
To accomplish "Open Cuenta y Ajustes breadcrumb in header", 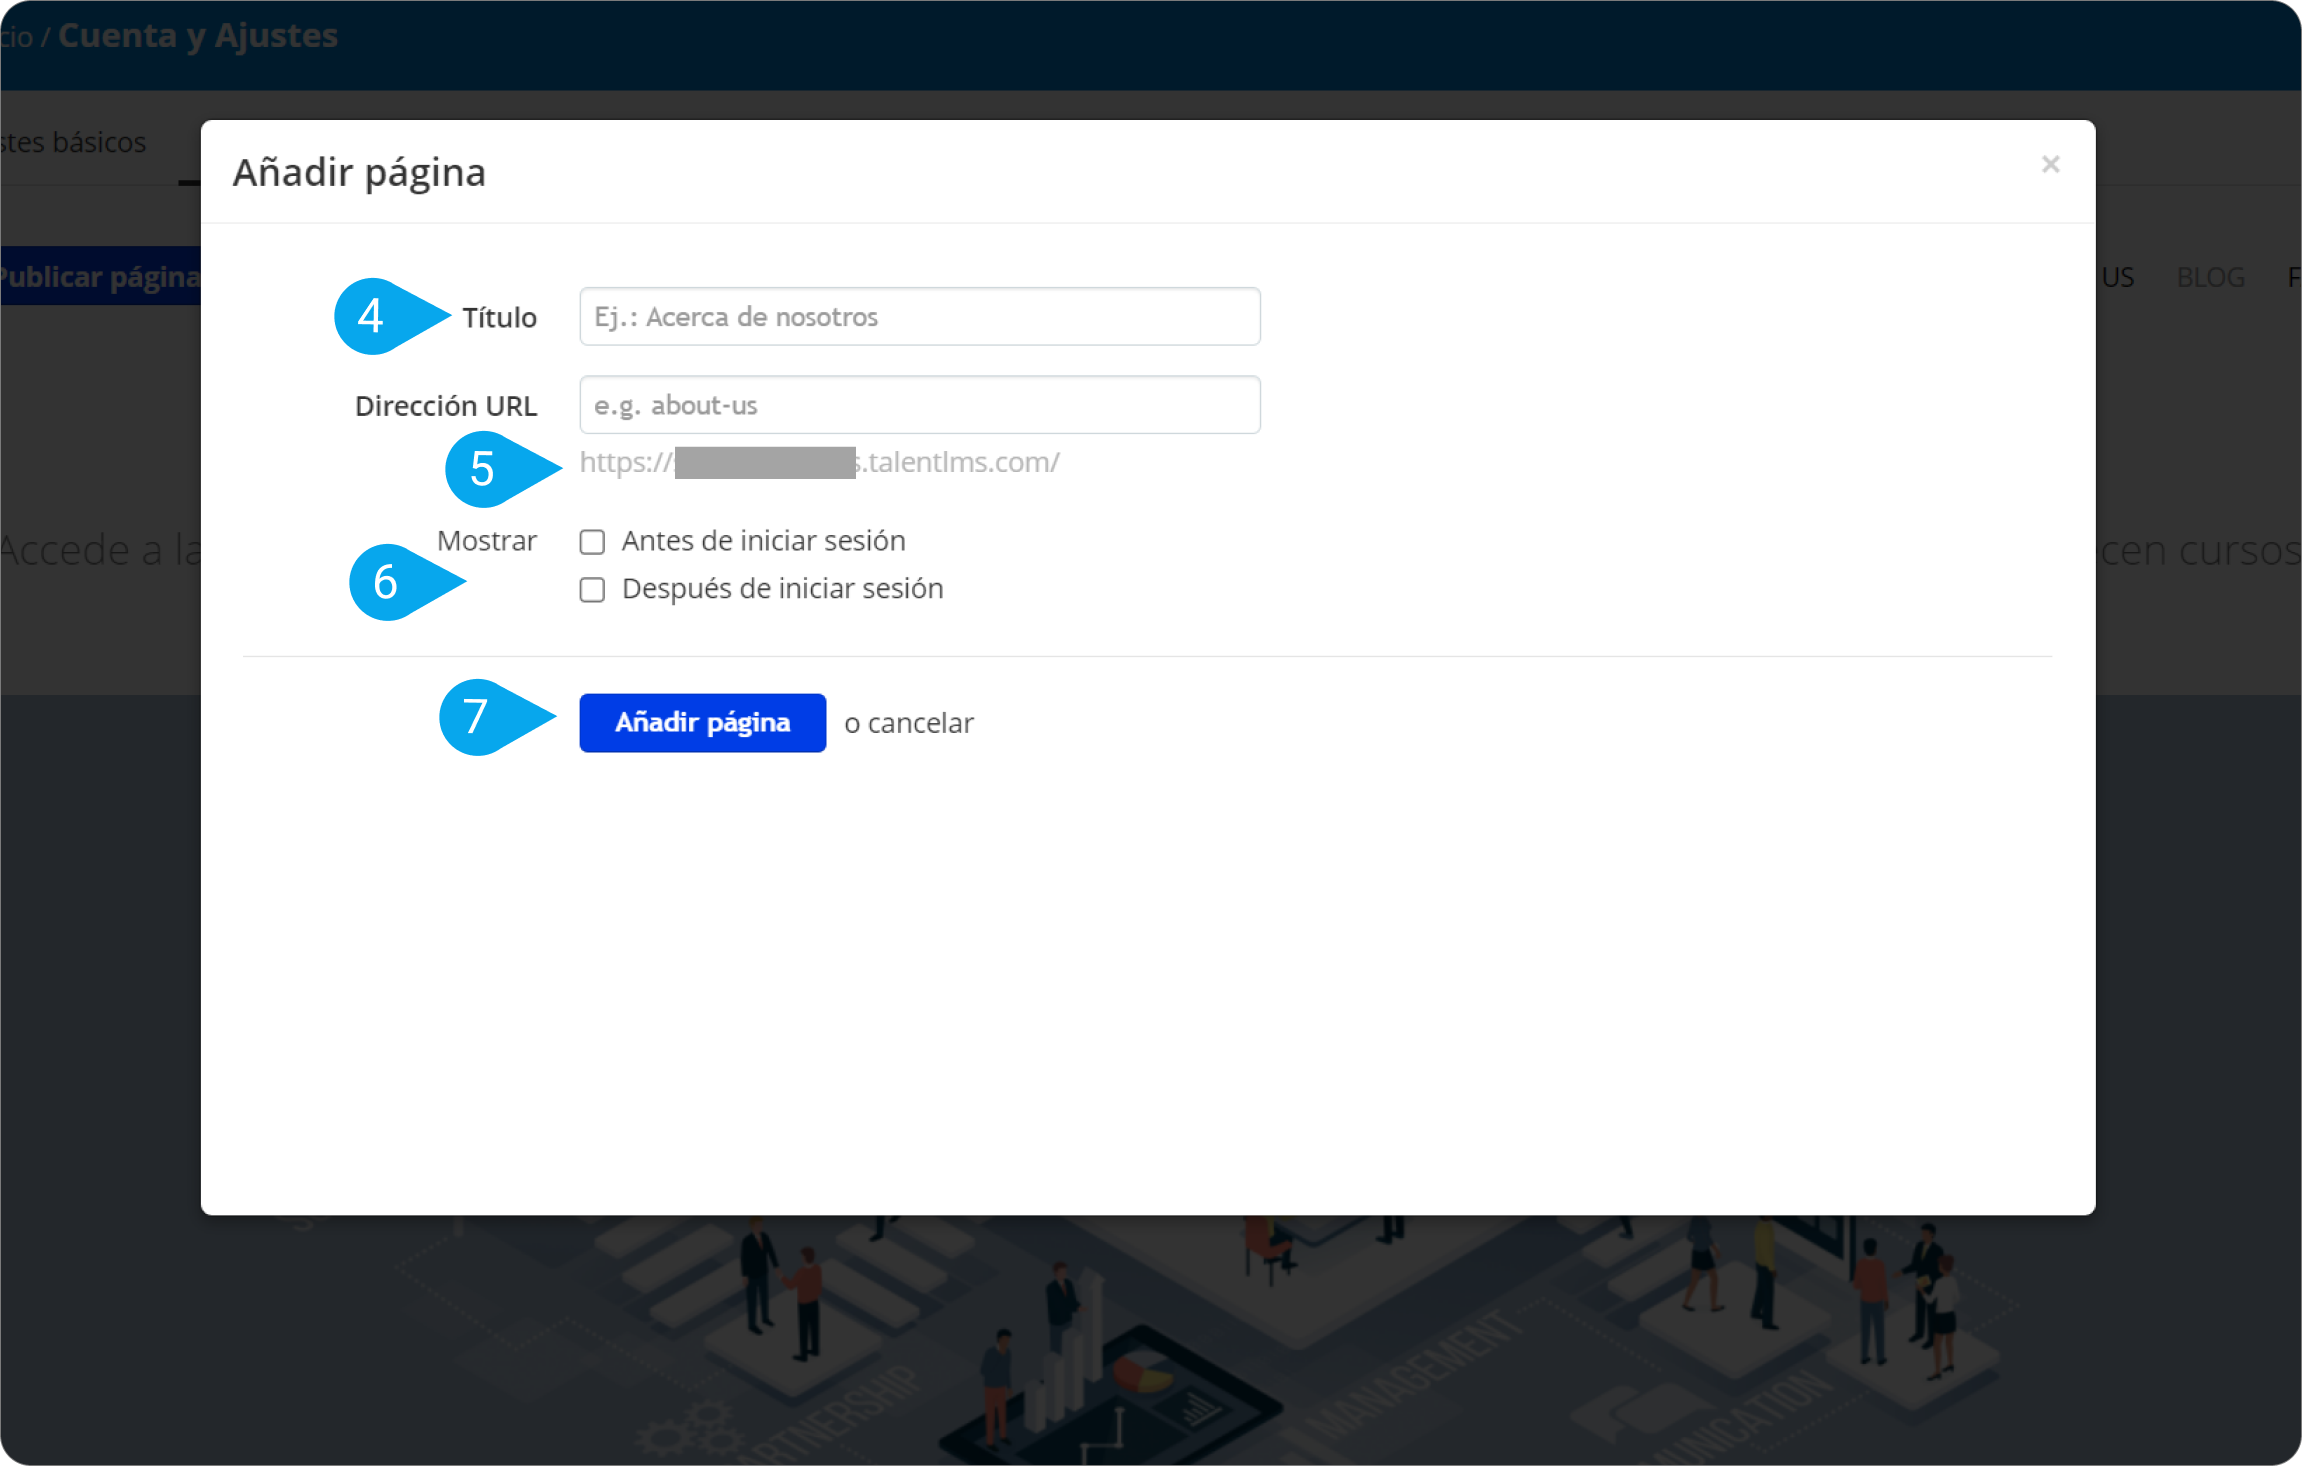I will [x=198, y=36].
